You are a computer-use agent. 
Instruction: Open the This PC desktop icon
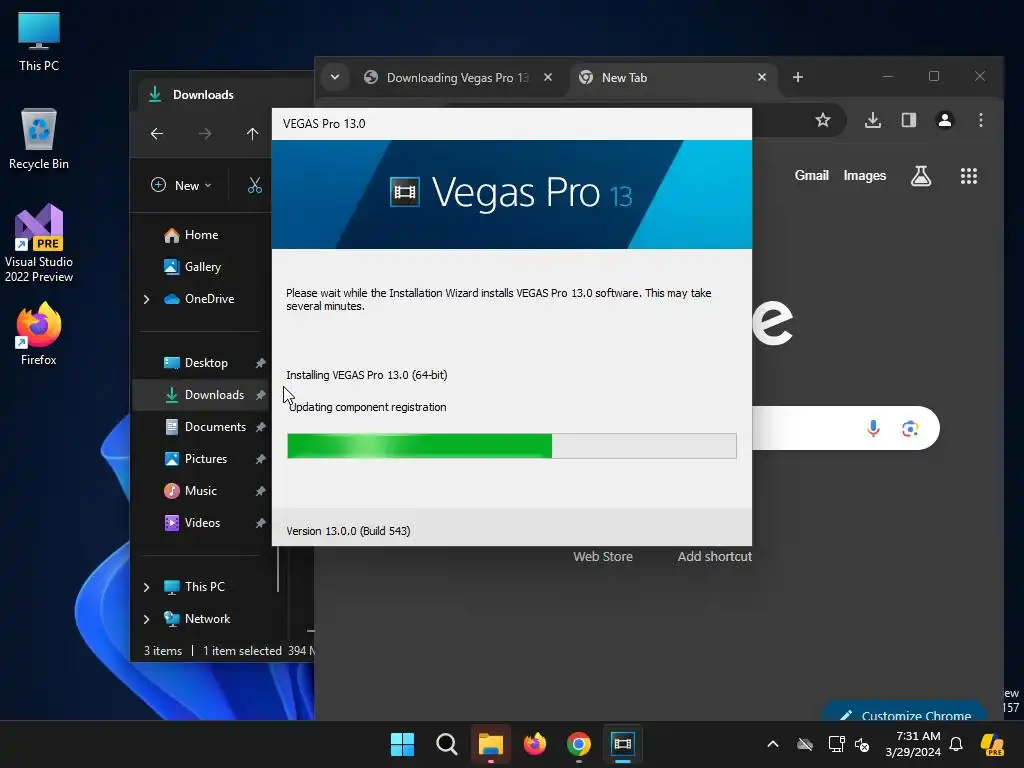click(39, 41)
